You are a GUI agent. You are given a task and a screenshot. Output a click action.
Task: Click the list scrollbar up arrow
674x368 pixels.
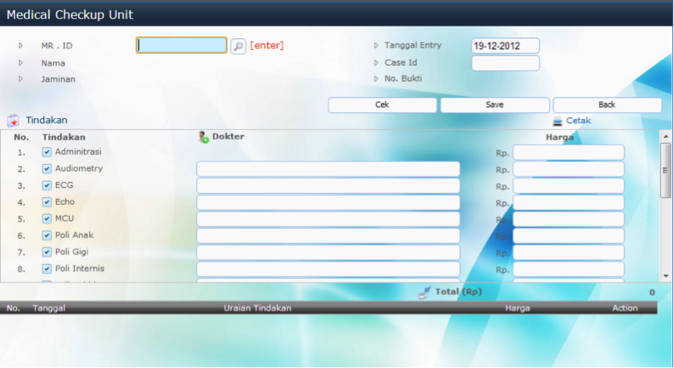[666, 136]
